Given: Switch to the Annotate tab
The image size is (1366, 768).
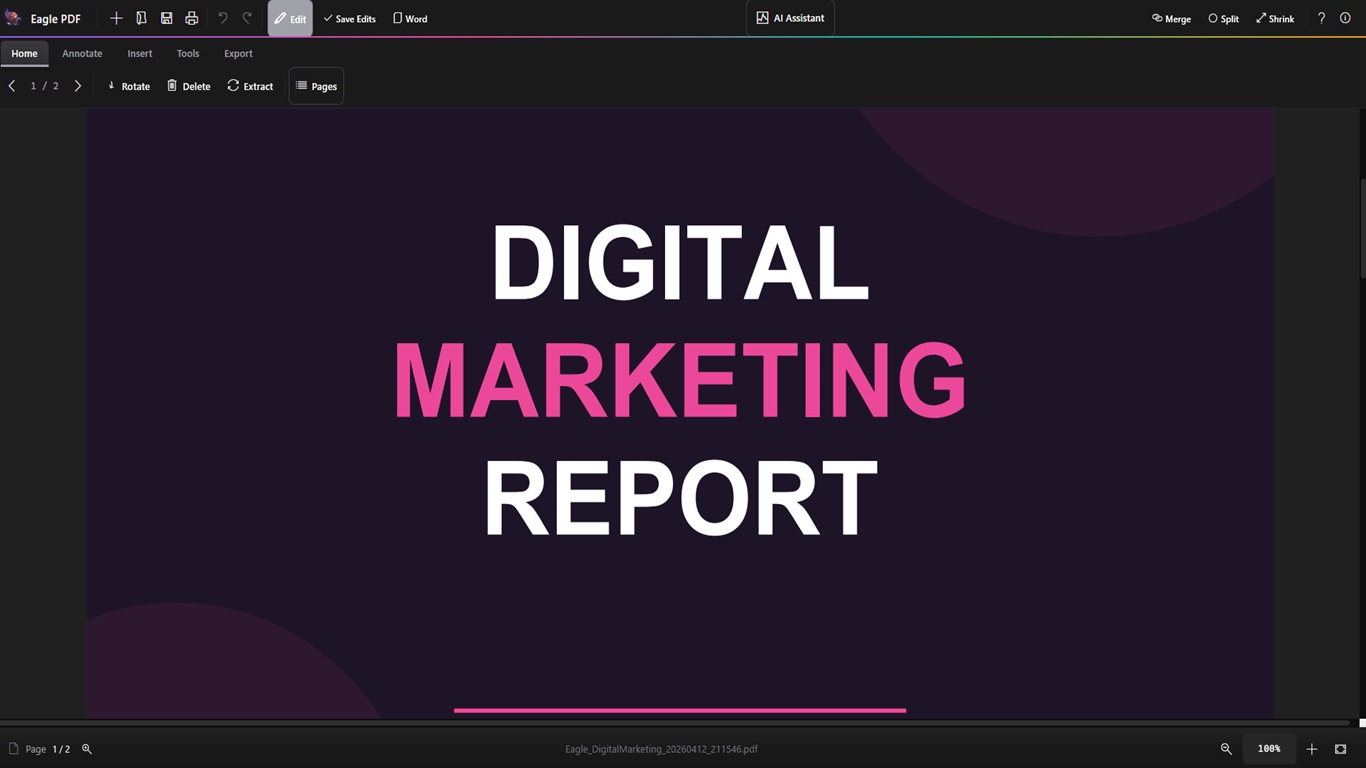Looking at the screenshot, I should pyautogui.click(x=82, y=54).
